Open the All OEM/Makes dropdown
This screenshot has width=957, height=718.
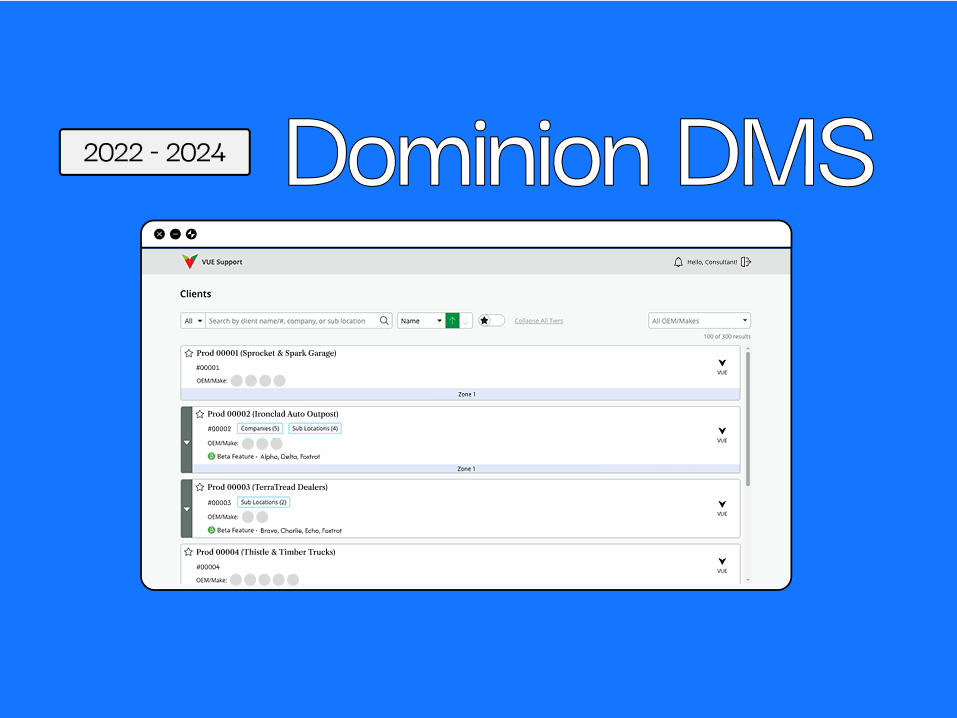(699, 321)
